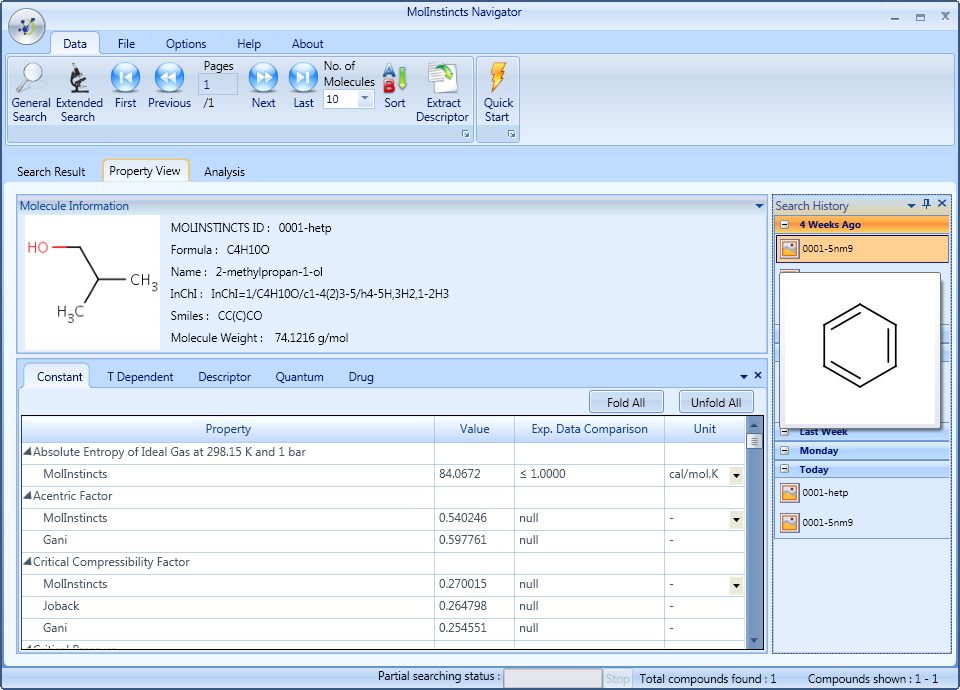Collapse the 4 Weeks Ago history group
Screen dimensions: 960x690
[785, 224]
